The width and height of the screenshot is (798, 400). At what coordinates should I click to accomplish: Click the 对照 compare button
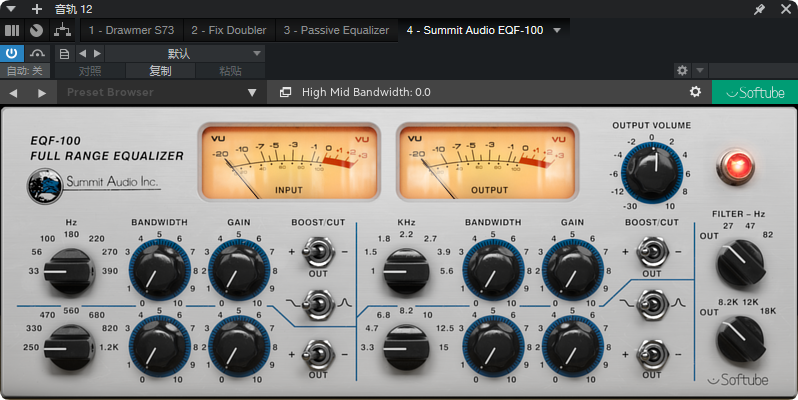90,71
